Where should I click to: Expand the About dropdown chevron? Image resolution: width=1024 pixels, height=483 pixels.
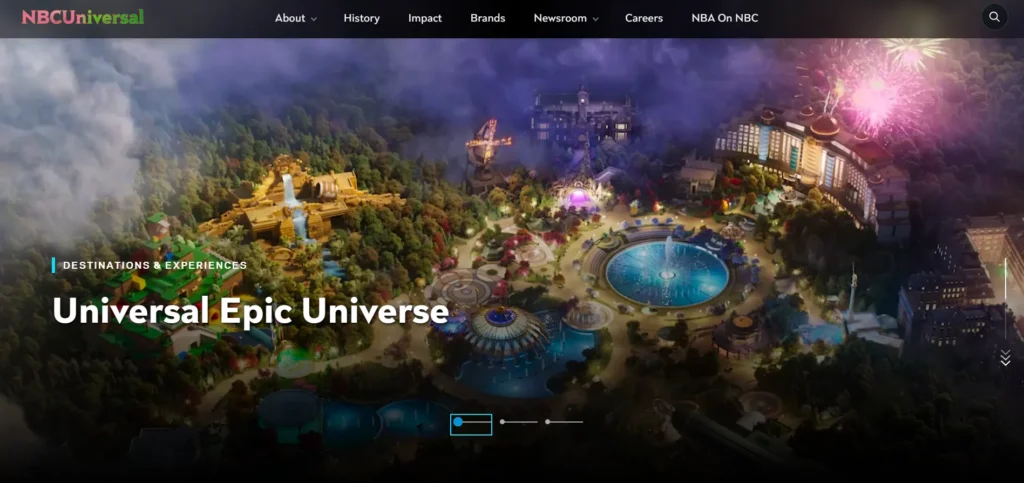(x=313, y=19)
